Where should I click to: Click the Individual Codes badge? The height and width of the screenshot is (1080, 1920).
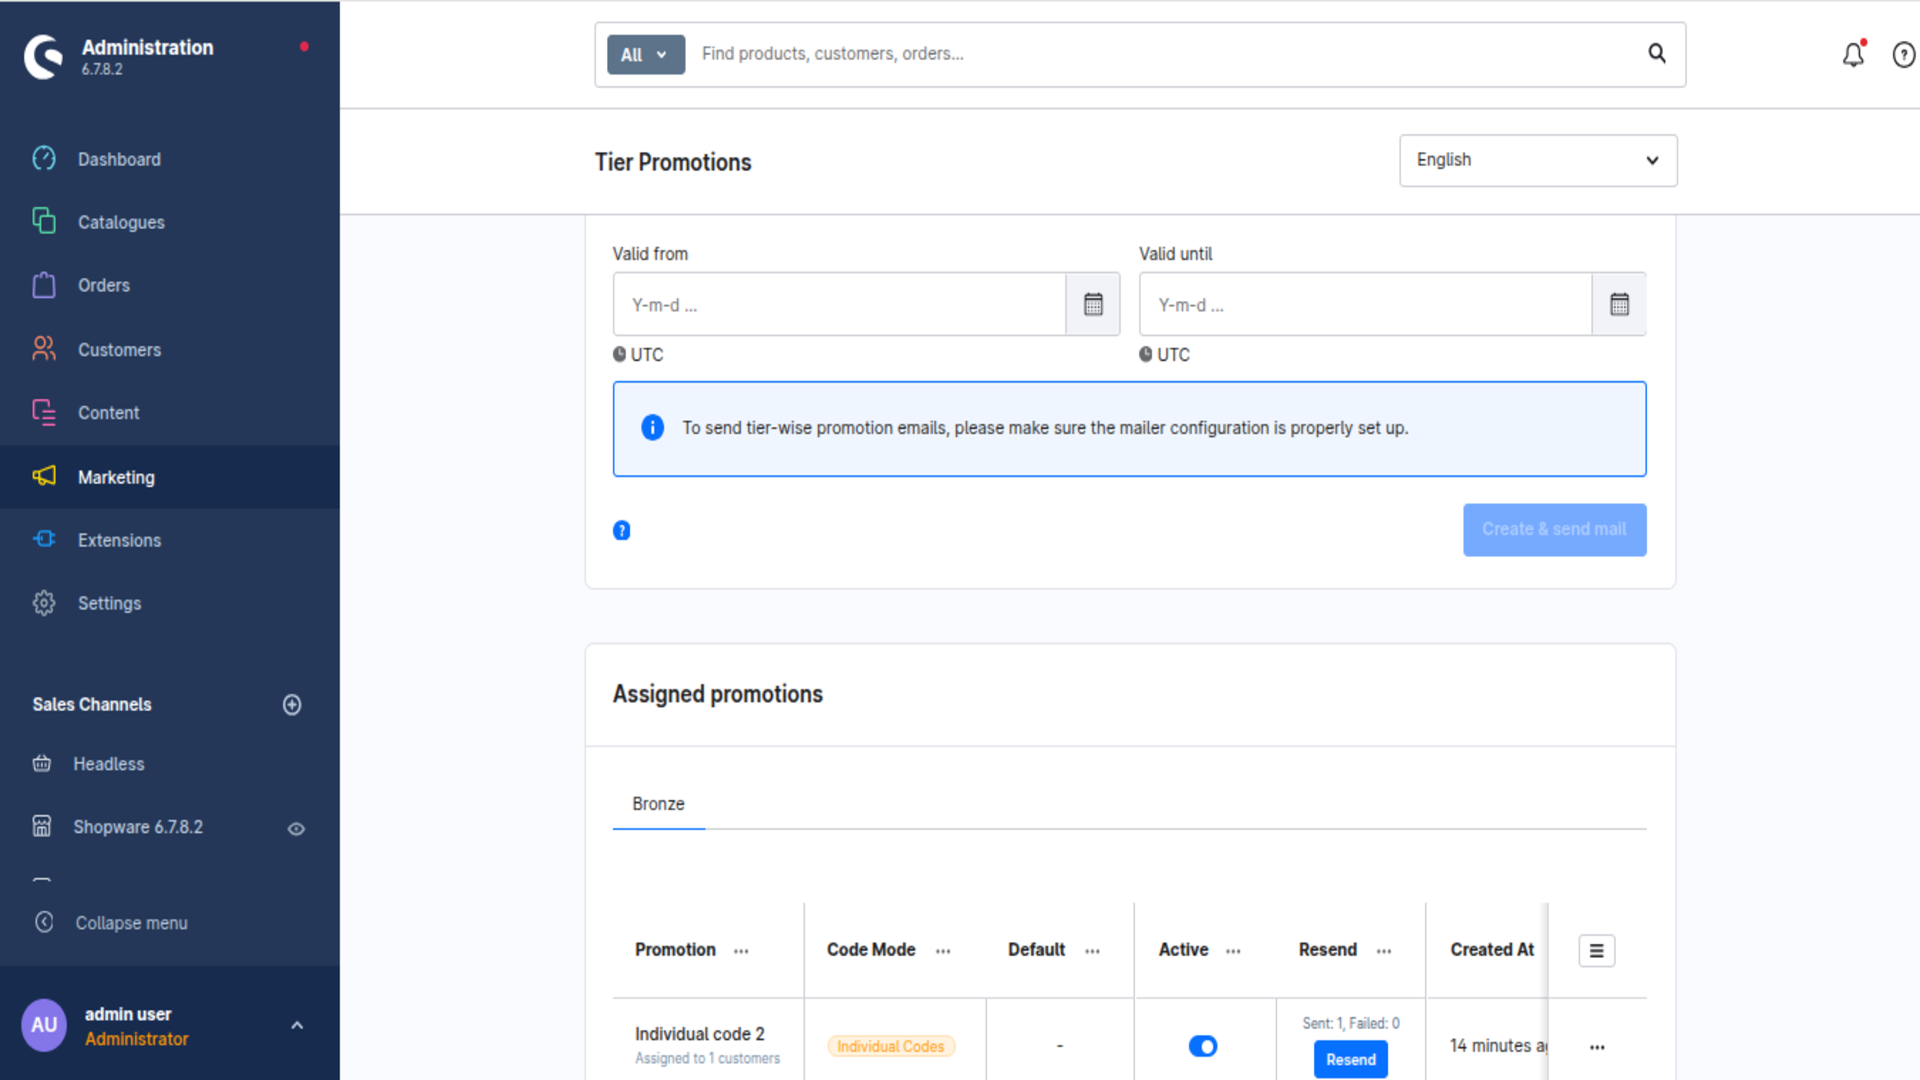tap(890, 1047)
